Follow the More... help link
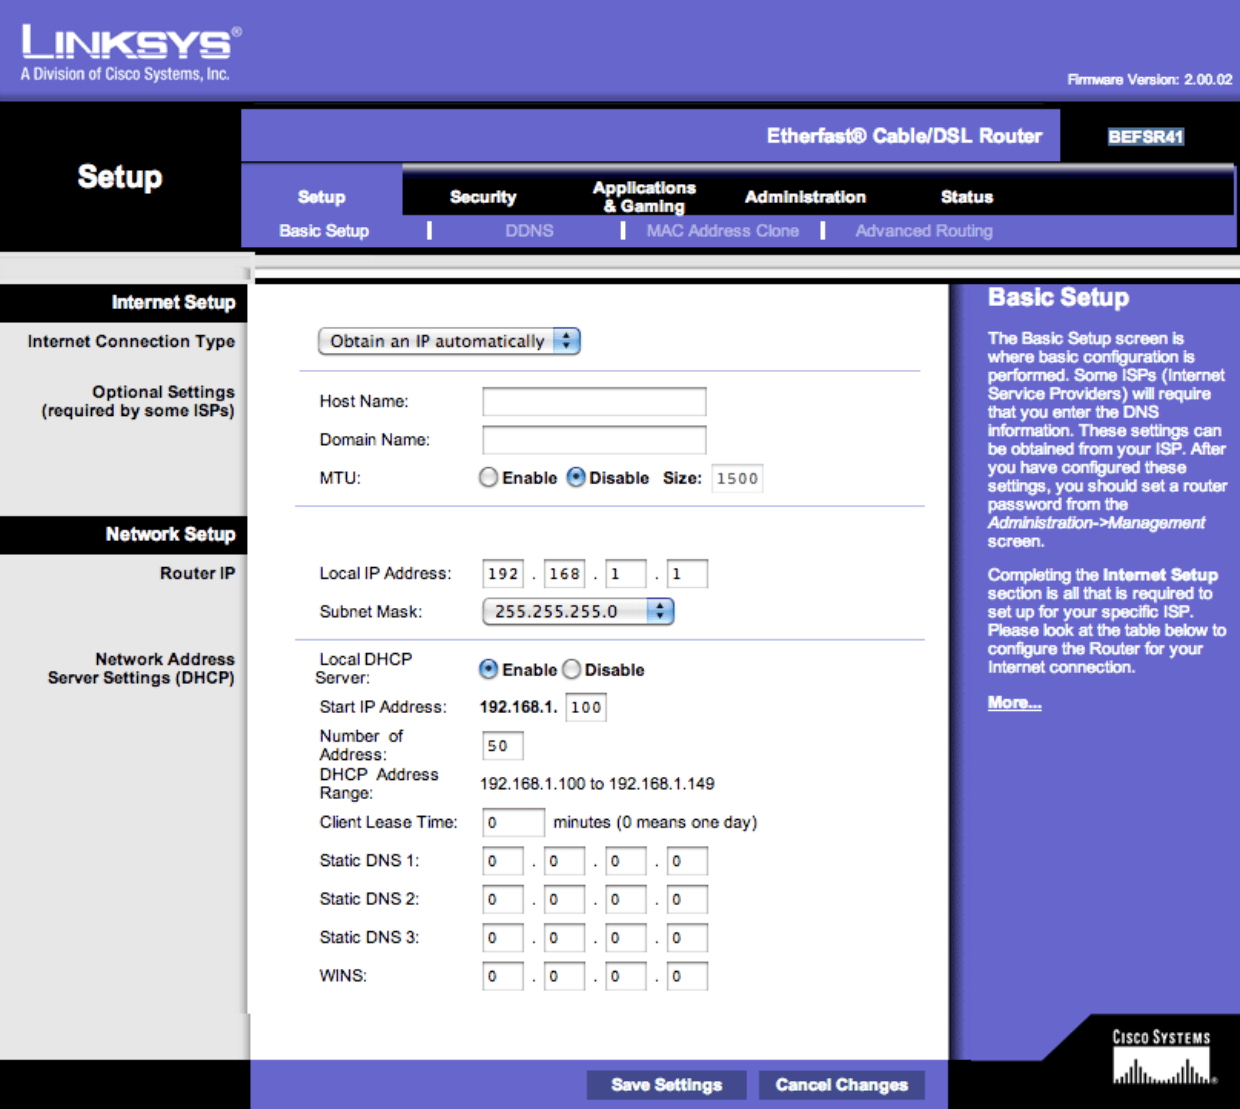 pyautogui.click(x=1014, y=703)
